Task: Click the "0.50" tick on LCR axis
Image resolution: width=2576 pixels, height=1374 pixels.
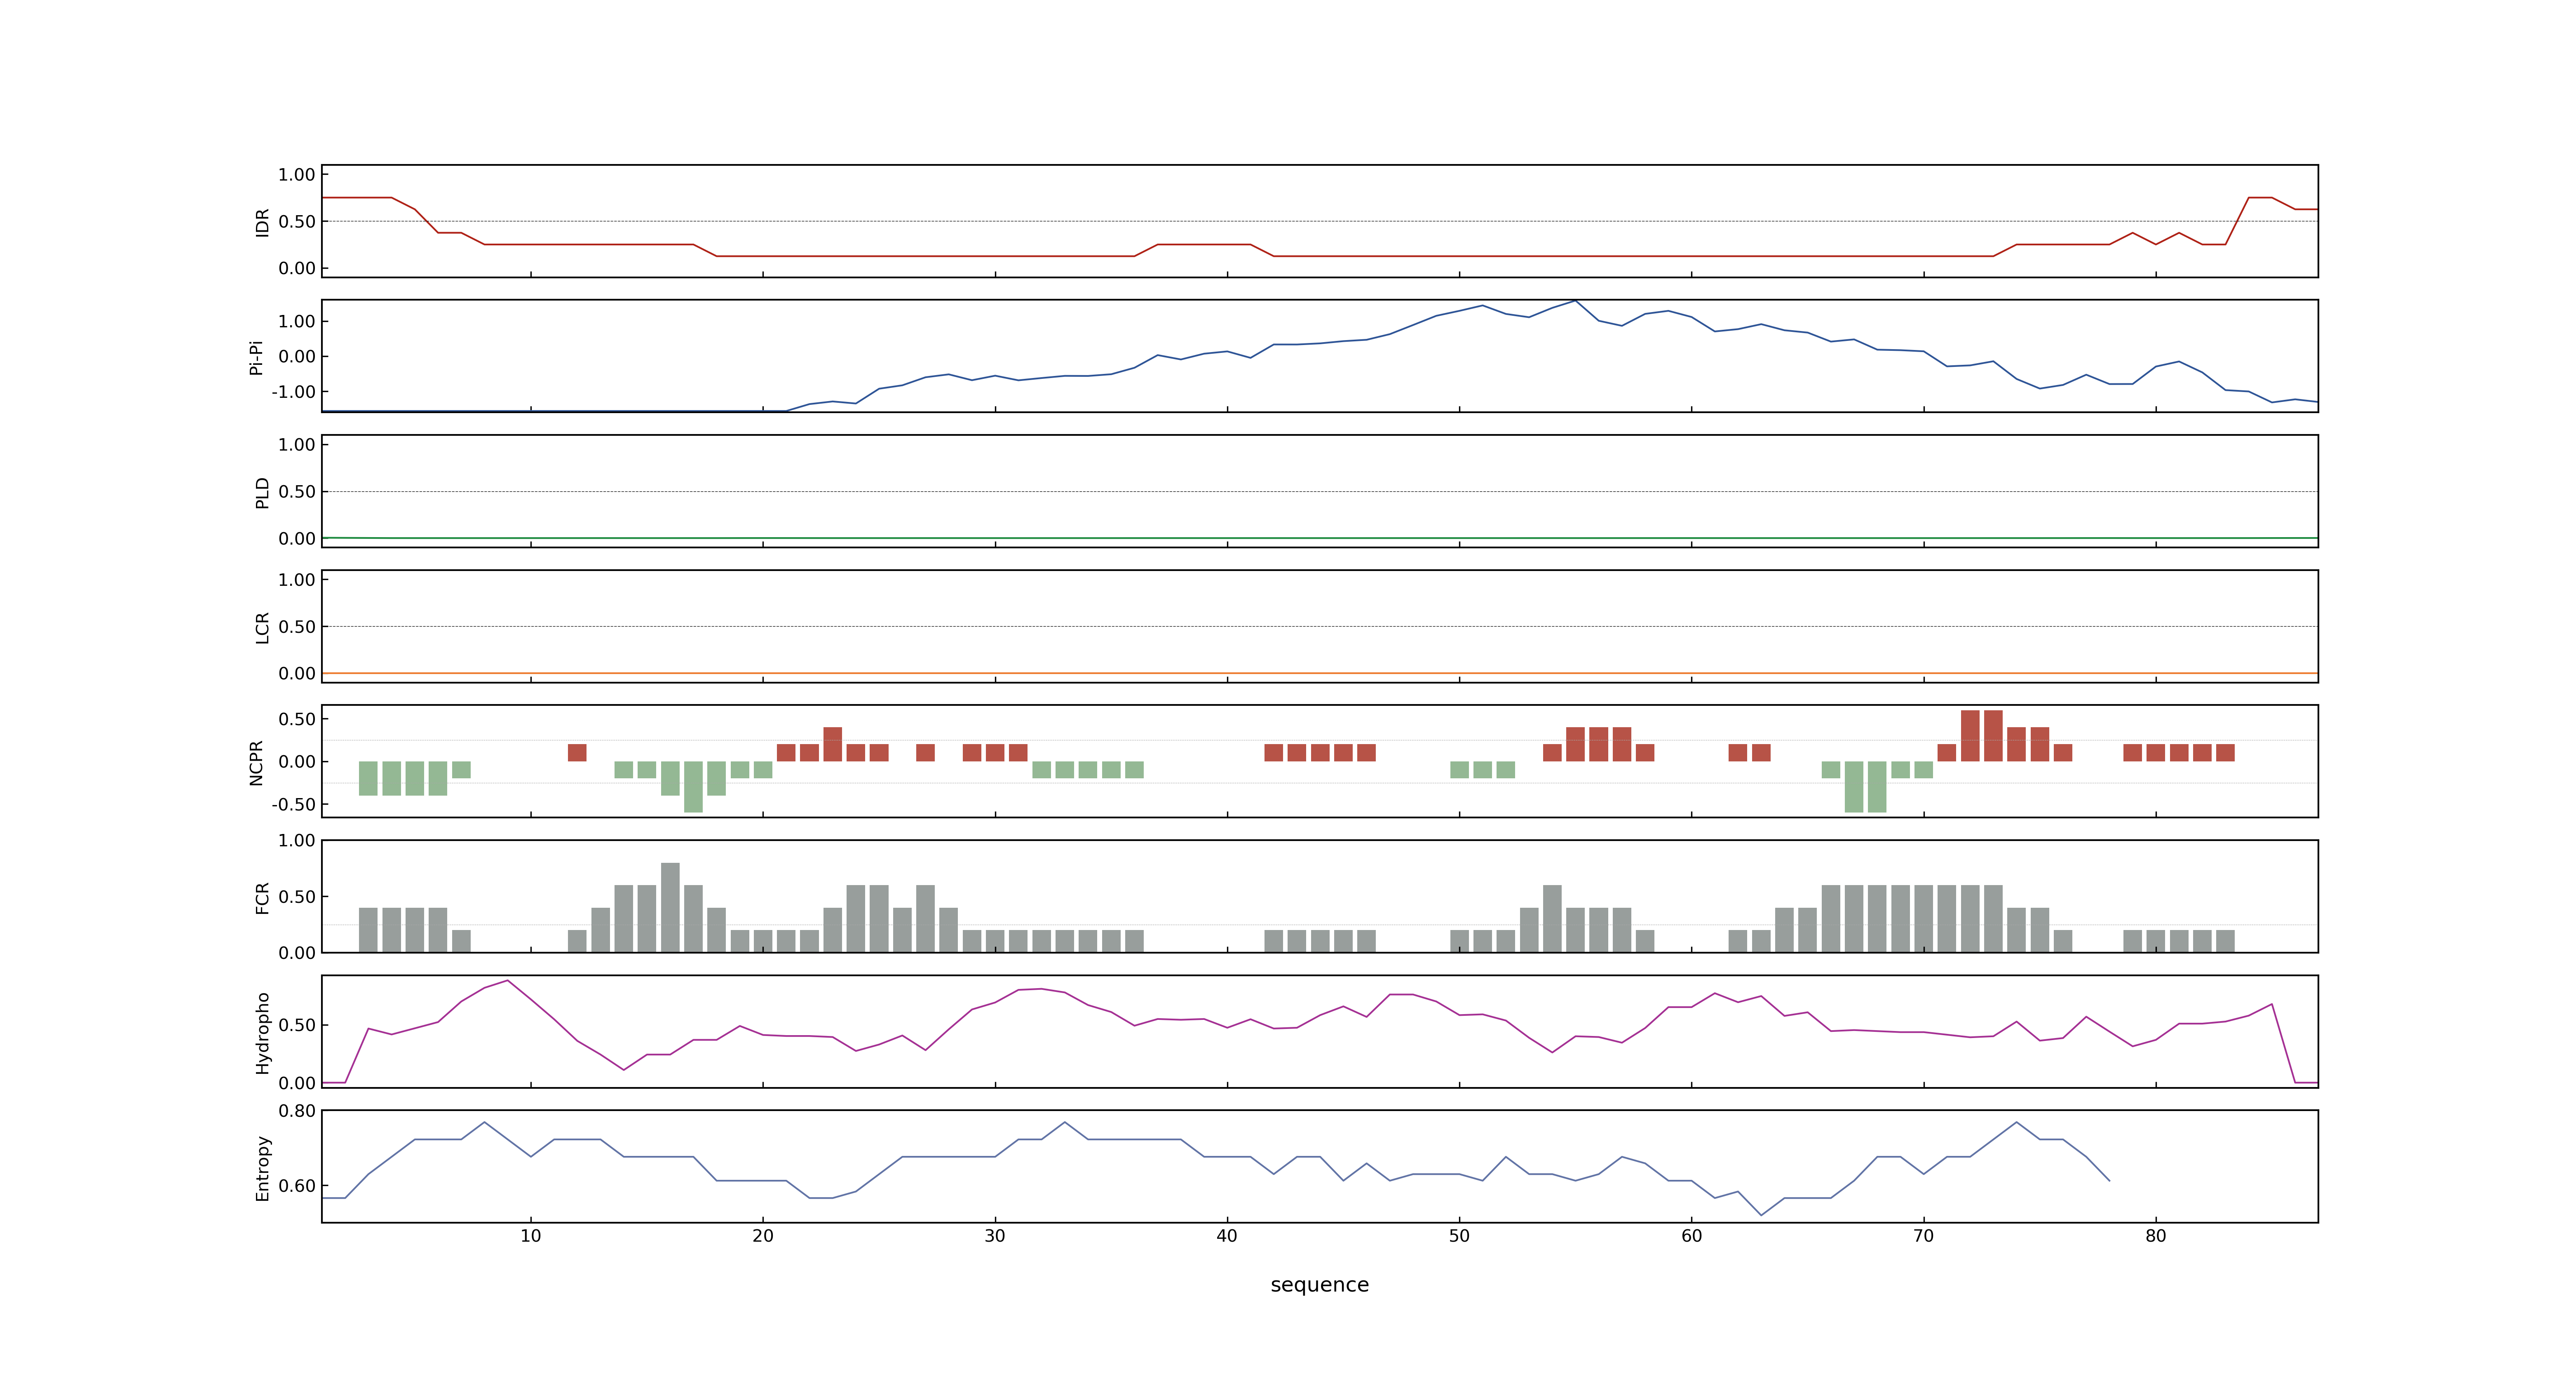Action: pos(297,627)
